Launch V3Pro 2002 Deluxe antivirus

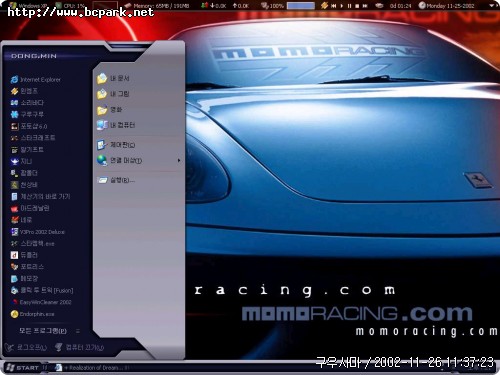coord(38,232)
